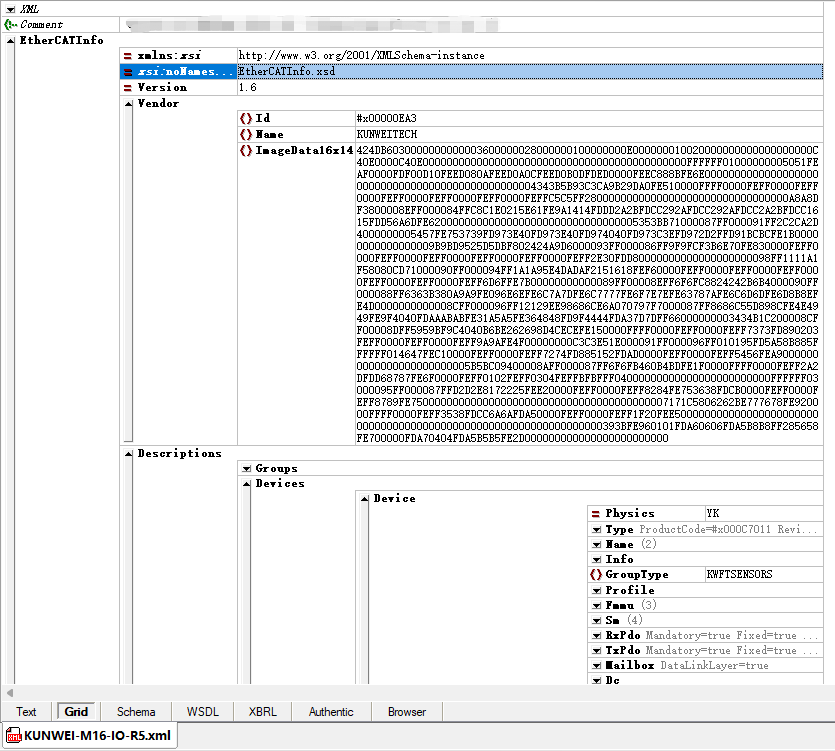Viewport: 835px width, 751px height.
Task: Select the EtherCATInfo.xsd value cell
Action: (x=530, y=71)
